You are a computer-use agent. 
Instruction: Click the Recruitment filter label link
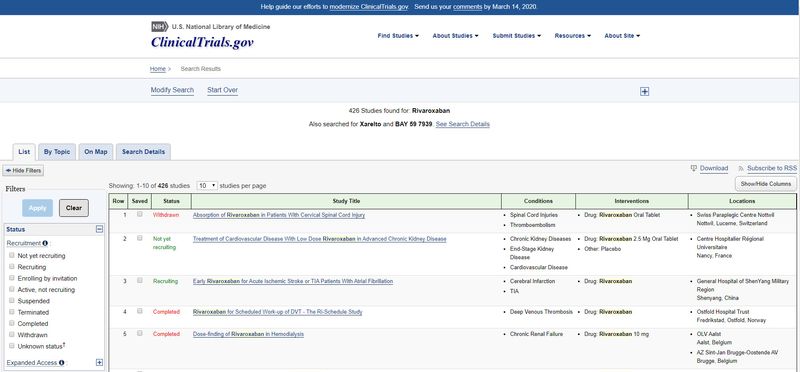pyautogui.click(x=23, y=244)
